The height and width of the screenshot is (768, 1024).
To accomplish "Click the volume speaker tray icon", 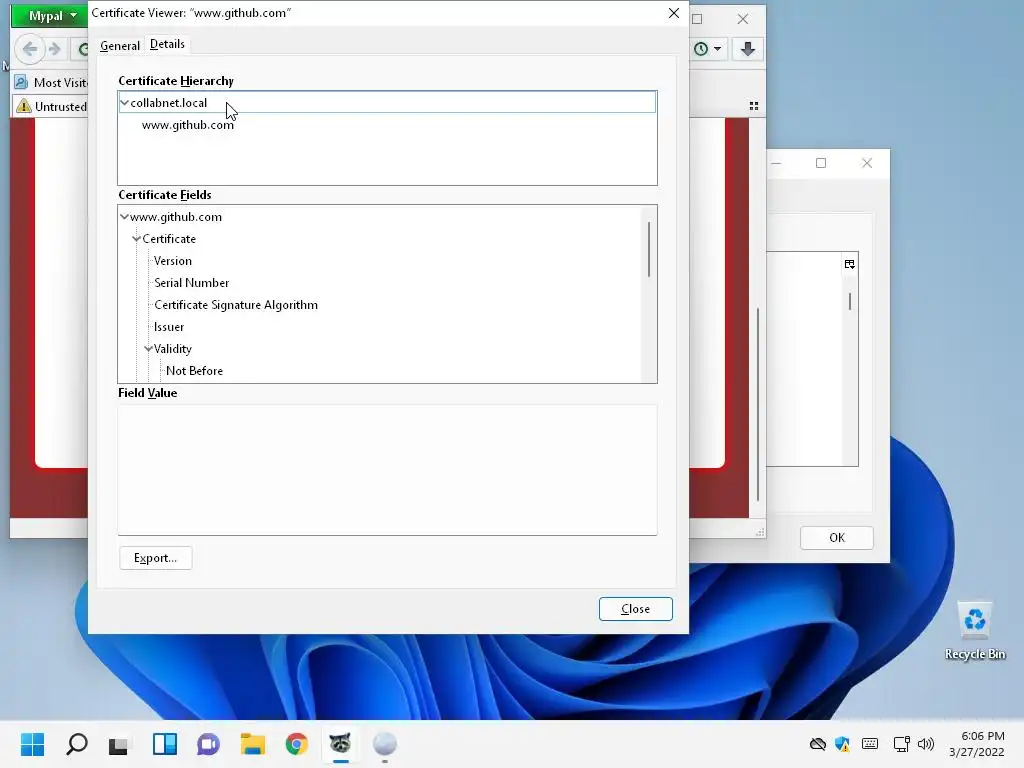I will pos(925,744).
